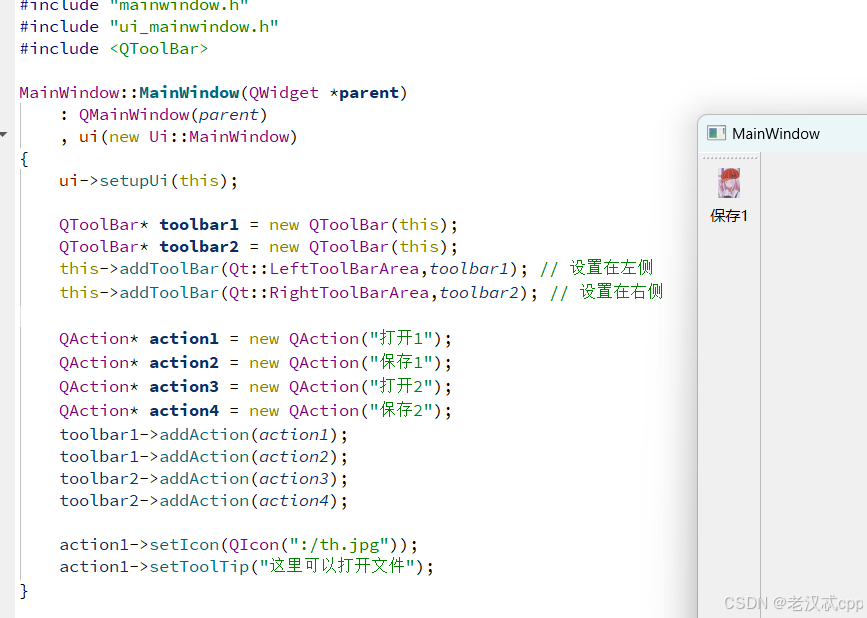
Task: Click the comment 设置在左侧
Action: click(x=597, y=268)
